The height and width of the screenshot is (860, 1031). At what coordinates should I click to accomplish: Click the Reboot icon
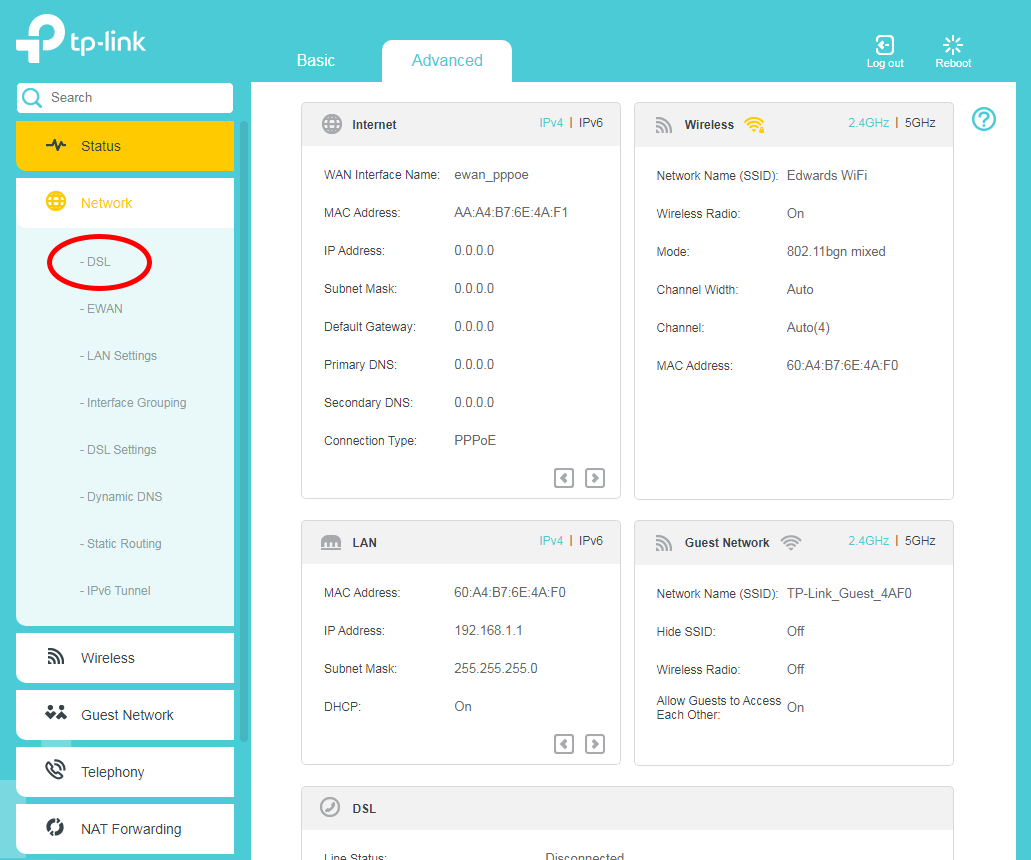[x=953, y=45]
